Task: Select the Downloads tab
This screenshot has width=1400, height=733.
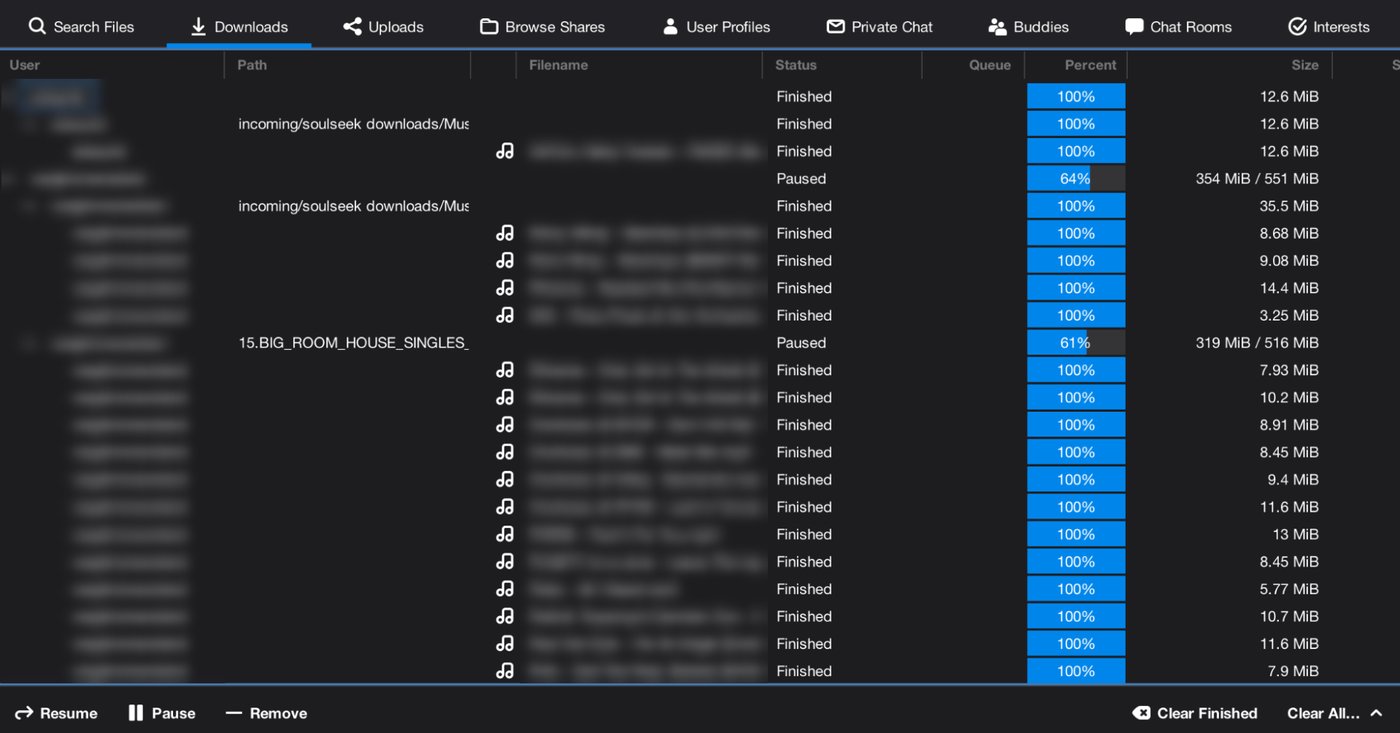Action: point(238,27)
